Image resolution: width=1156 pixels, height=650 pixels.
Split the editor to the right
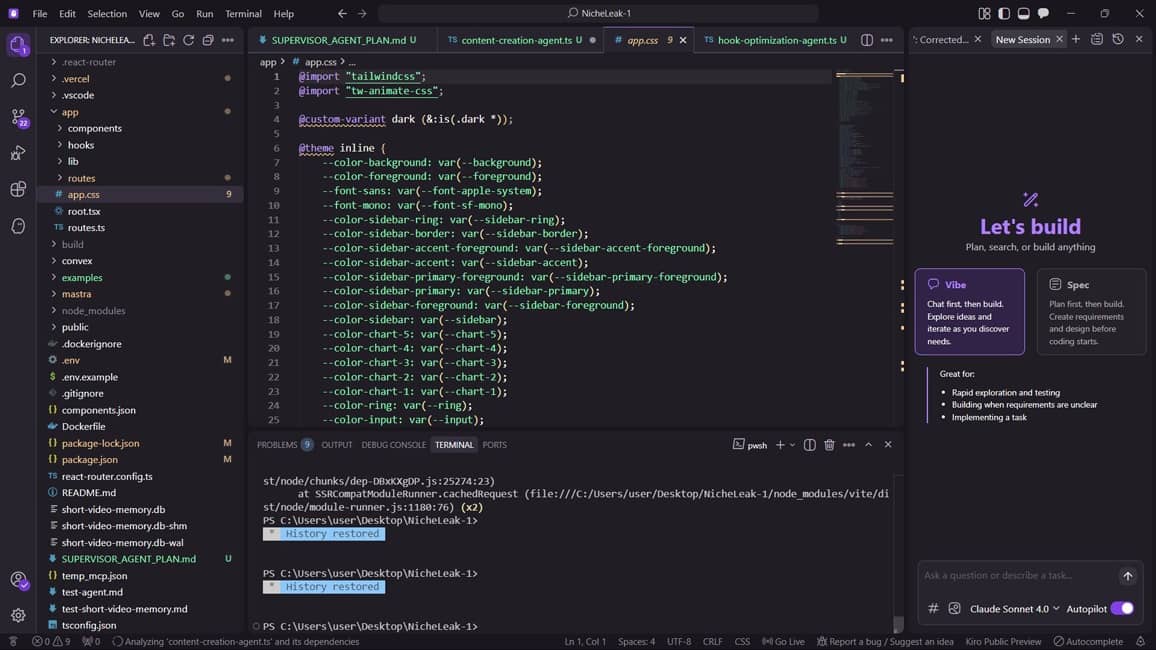867,40
